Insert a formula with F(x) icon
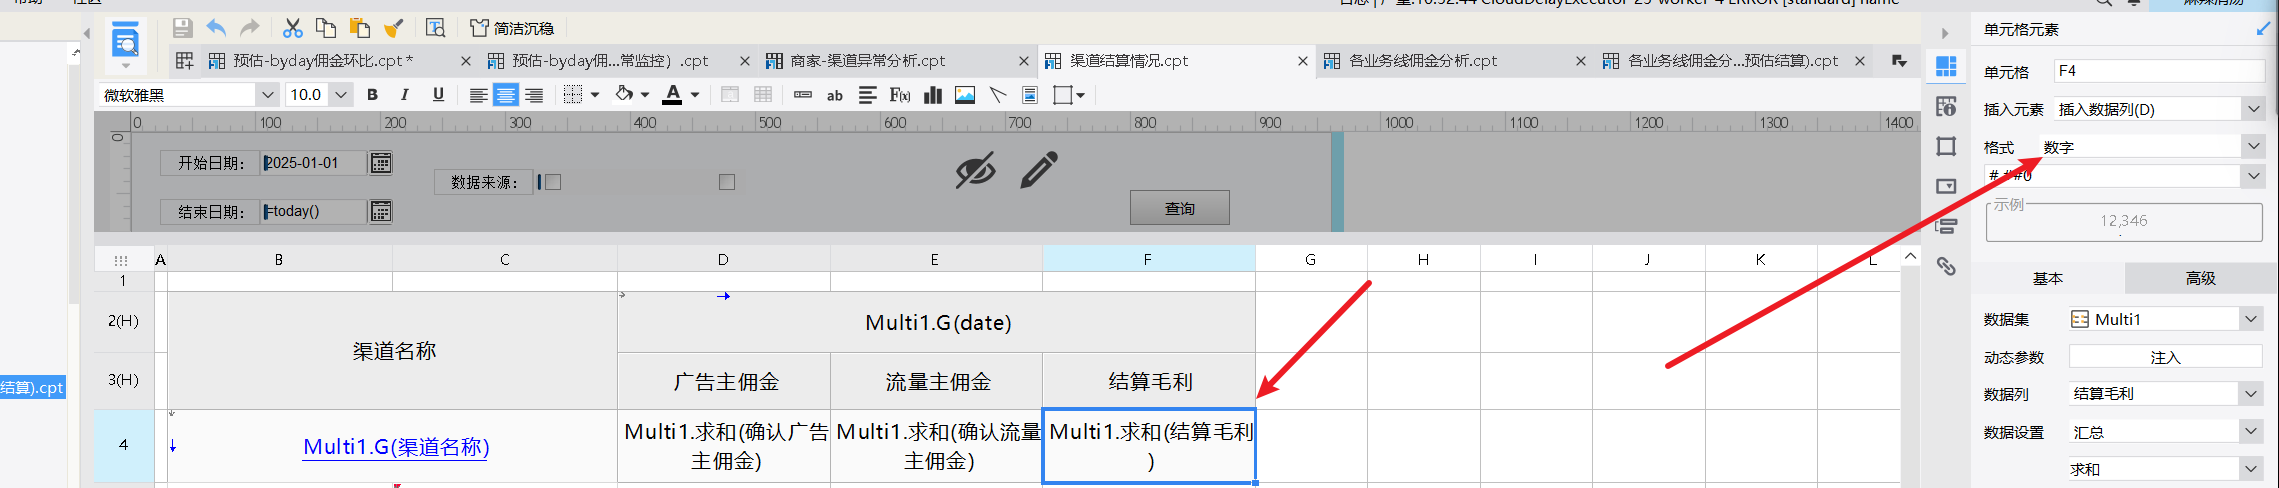This screenshot has width=2279, height=488. coord(900,95)
